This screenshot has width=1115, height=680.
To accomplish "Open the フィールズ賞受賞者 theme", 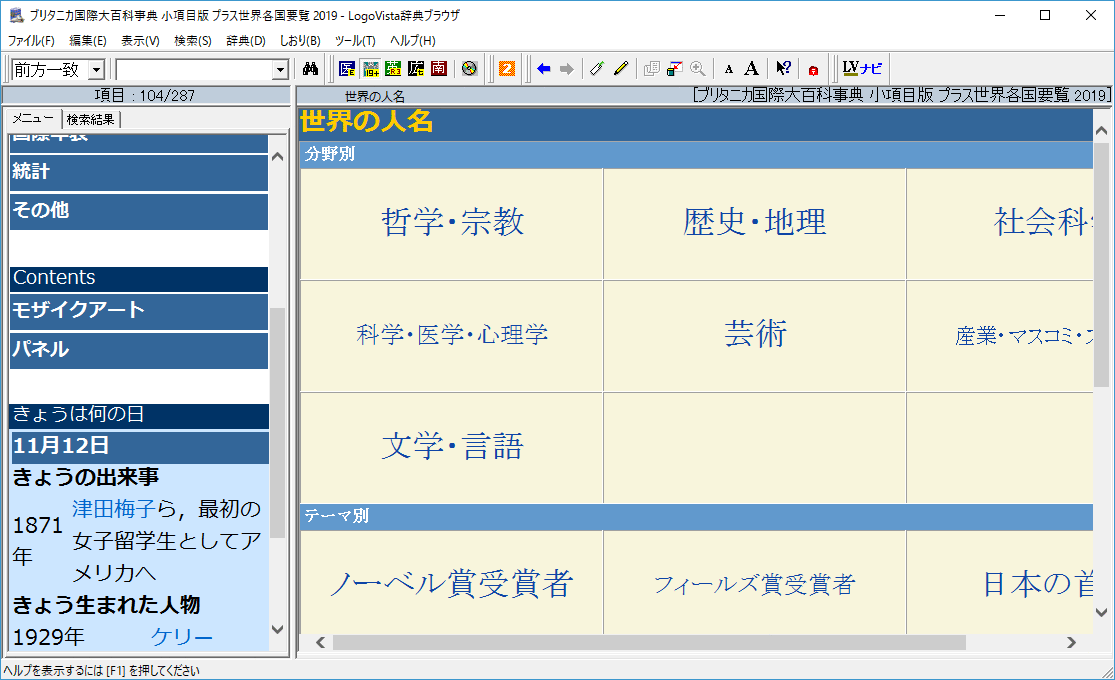I will click(x=754, y=585).
